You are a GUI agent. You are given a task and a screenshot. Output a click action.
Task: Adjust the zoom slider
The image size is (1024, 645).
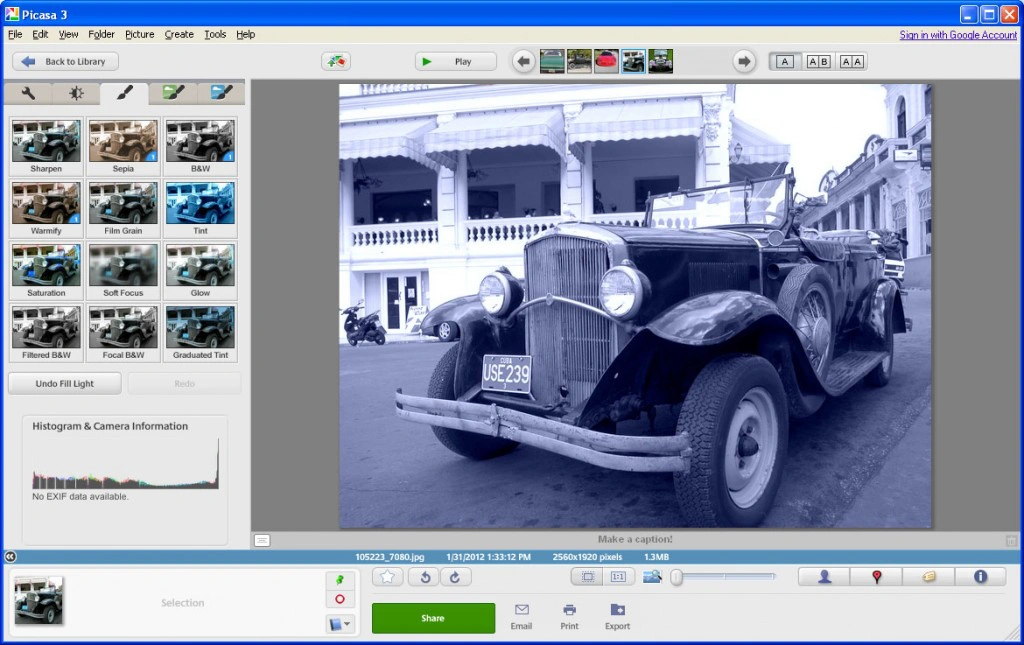[724, 576]
